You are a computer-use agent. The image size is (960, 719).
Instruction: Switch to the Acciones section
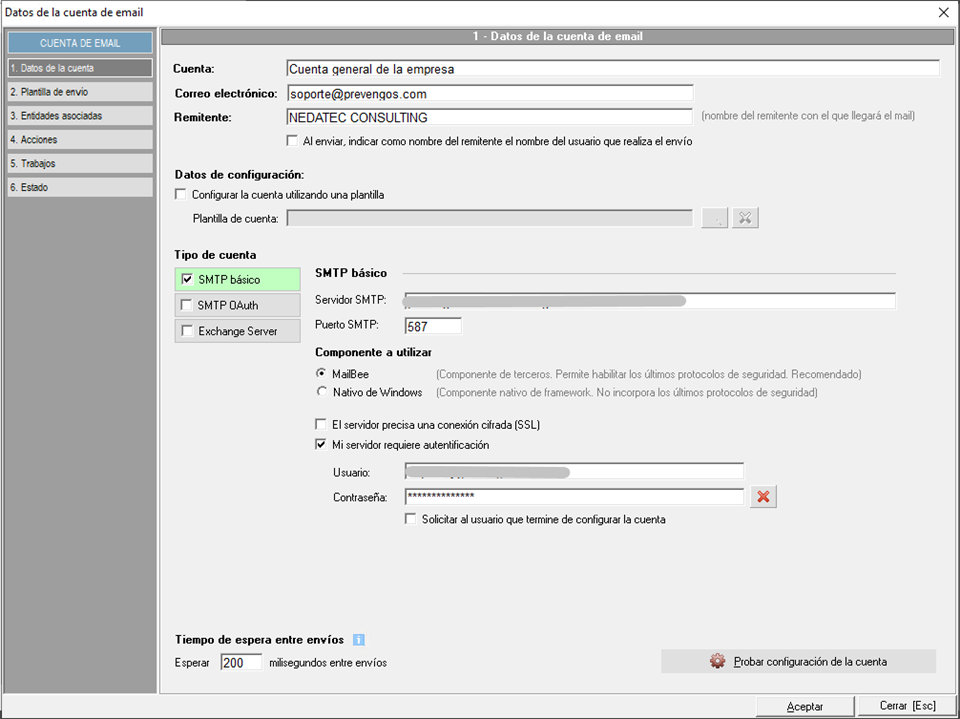(80, 140)
